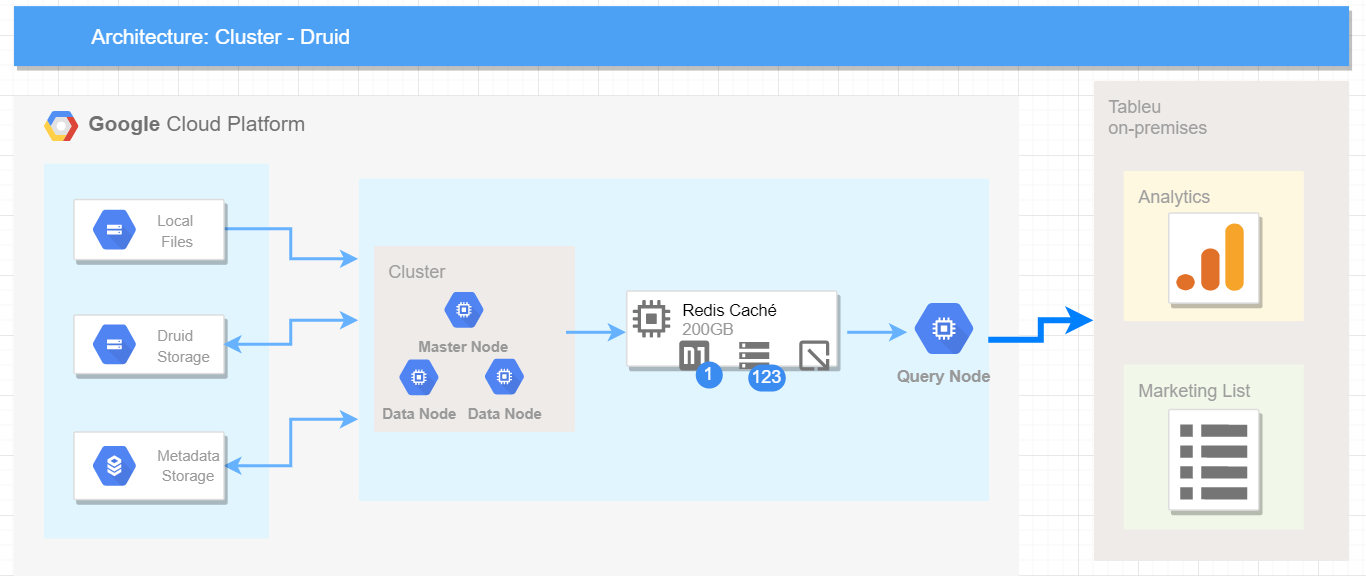
Task: Select the Druid Storage hexagon icon
Action: [x=114, y=346]
